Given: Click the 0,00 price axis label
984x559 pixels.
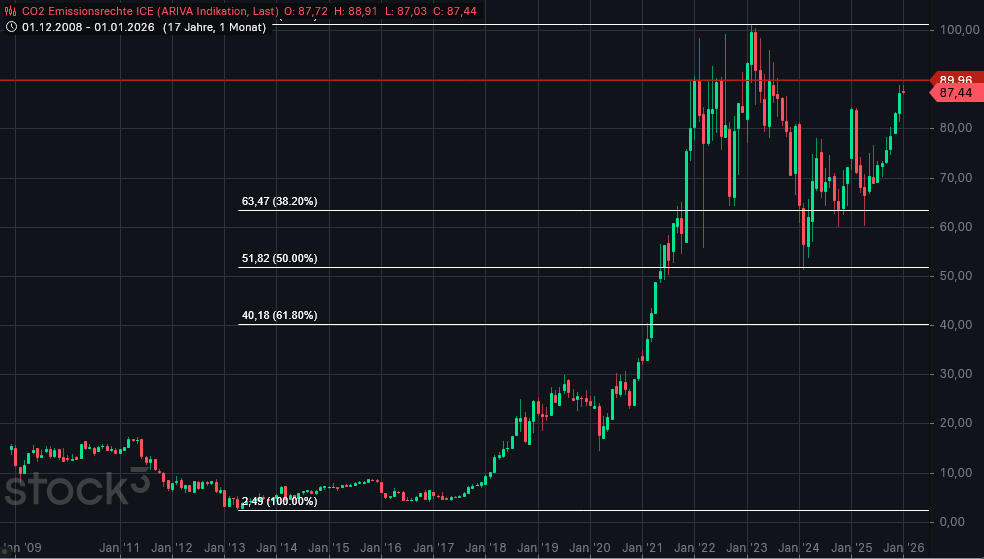Looking at the screenshot, I should [x=956, y=521].
